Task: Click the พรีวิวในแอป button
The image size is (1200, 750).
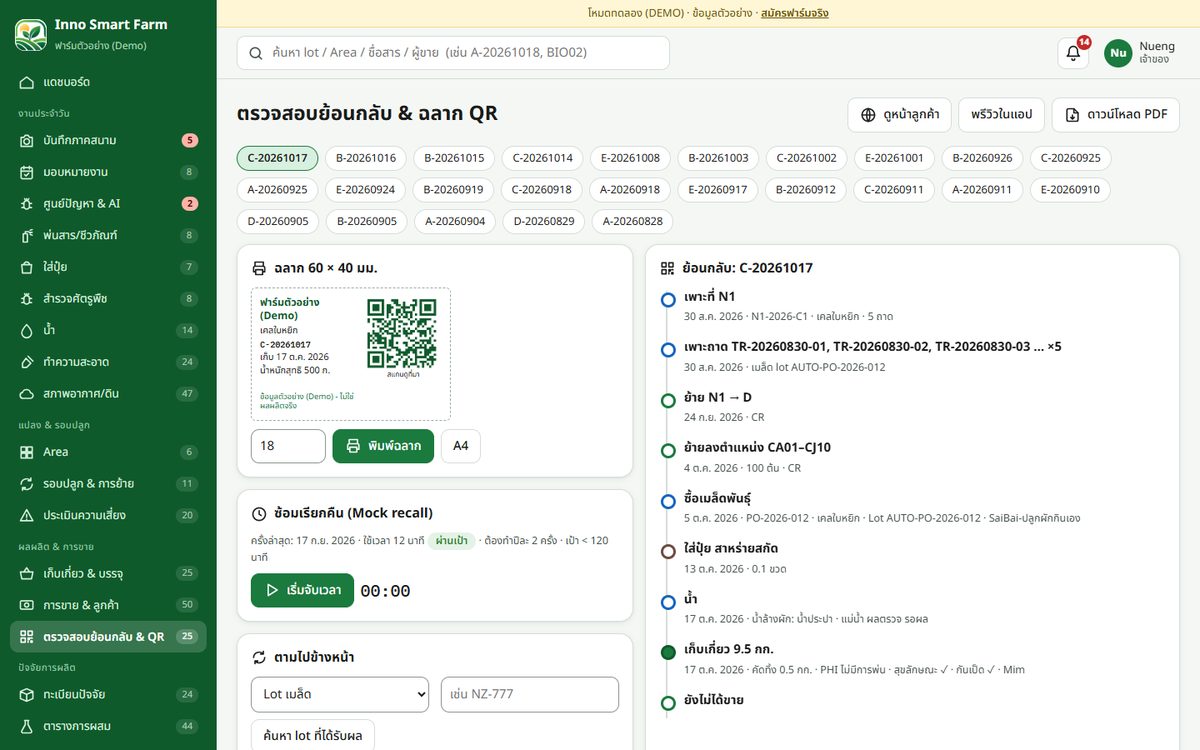Action: point(1001,115)
